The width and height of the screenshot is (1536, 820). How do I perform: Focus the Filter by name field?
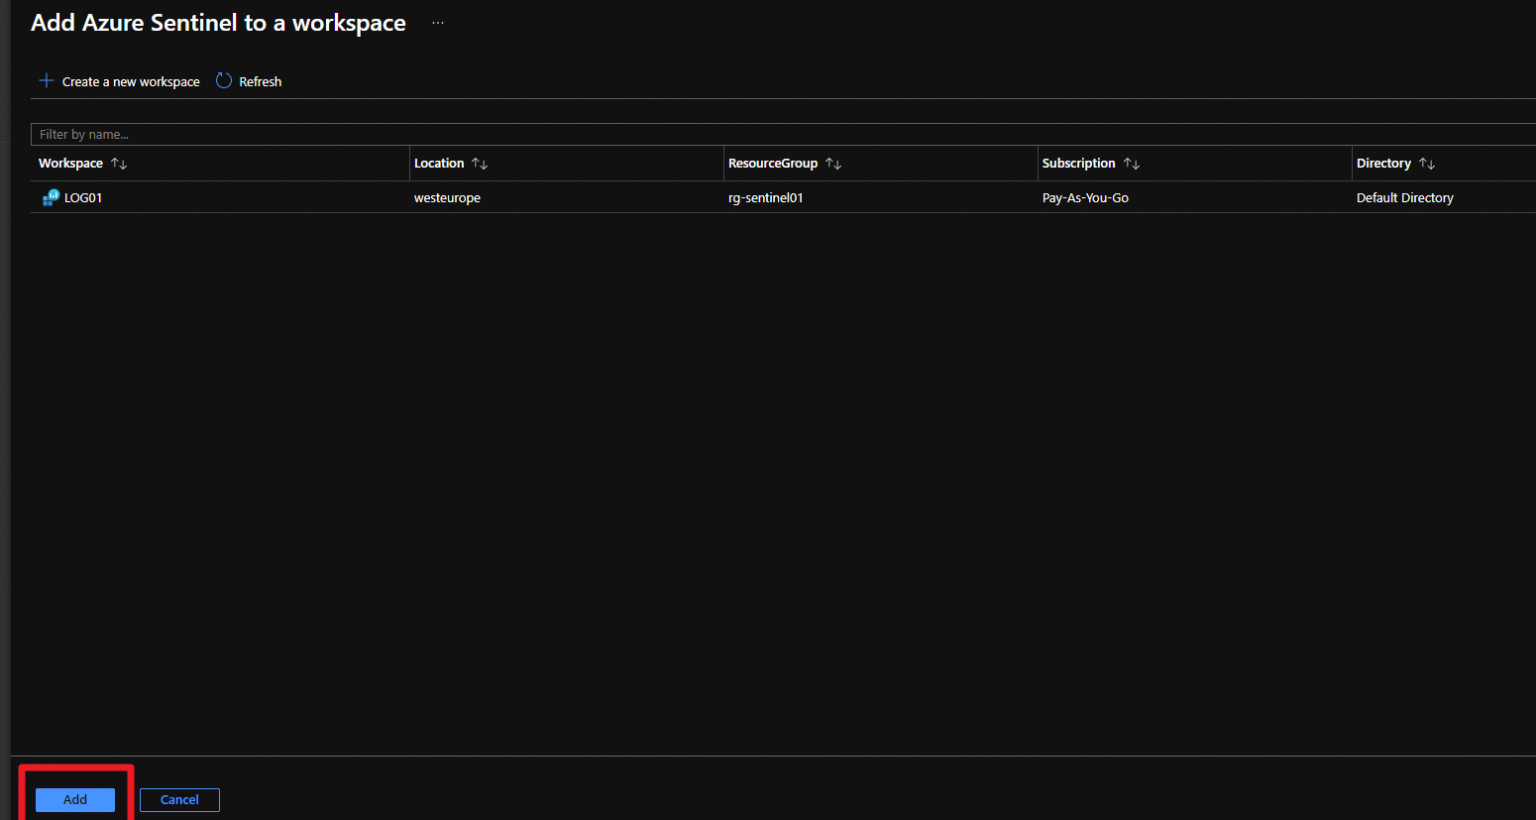click(x=783, y=134)
